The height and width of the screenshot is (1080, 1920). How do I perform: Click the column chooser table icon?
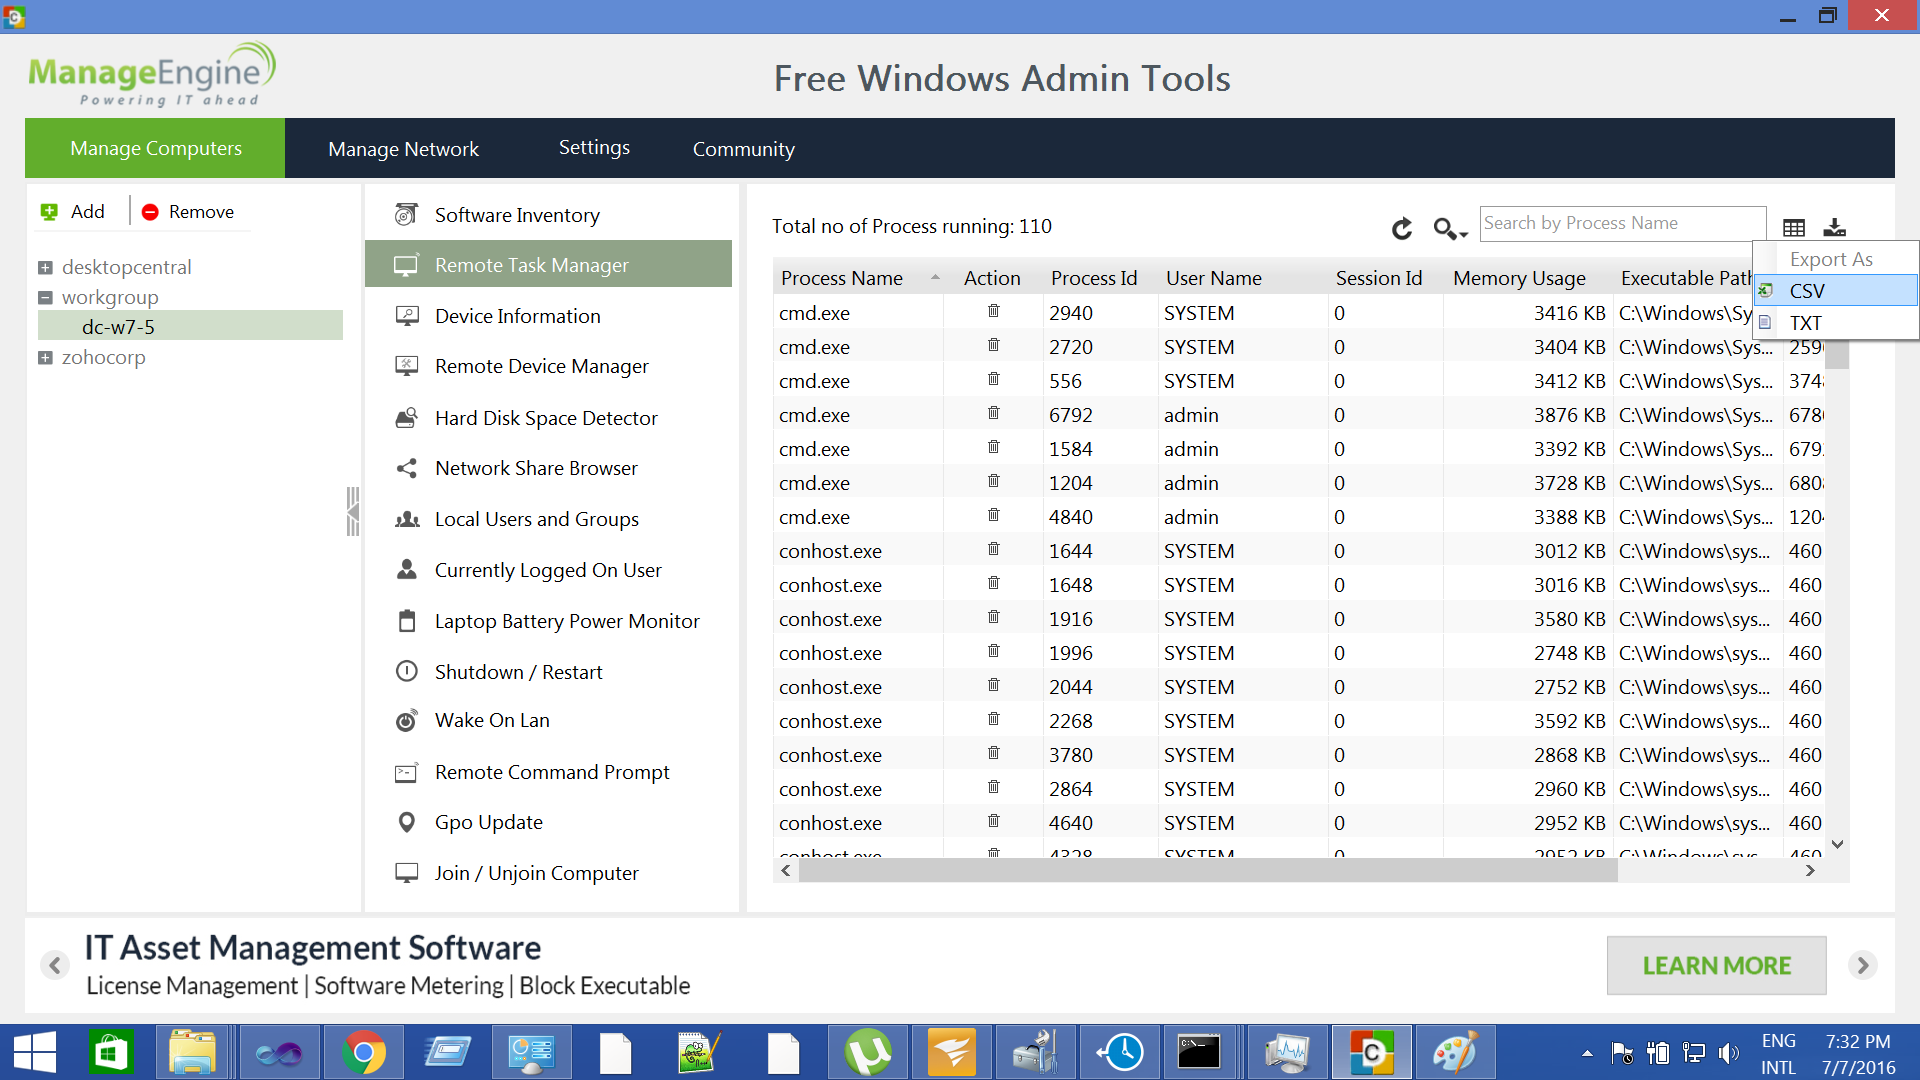pos(1794,228)
